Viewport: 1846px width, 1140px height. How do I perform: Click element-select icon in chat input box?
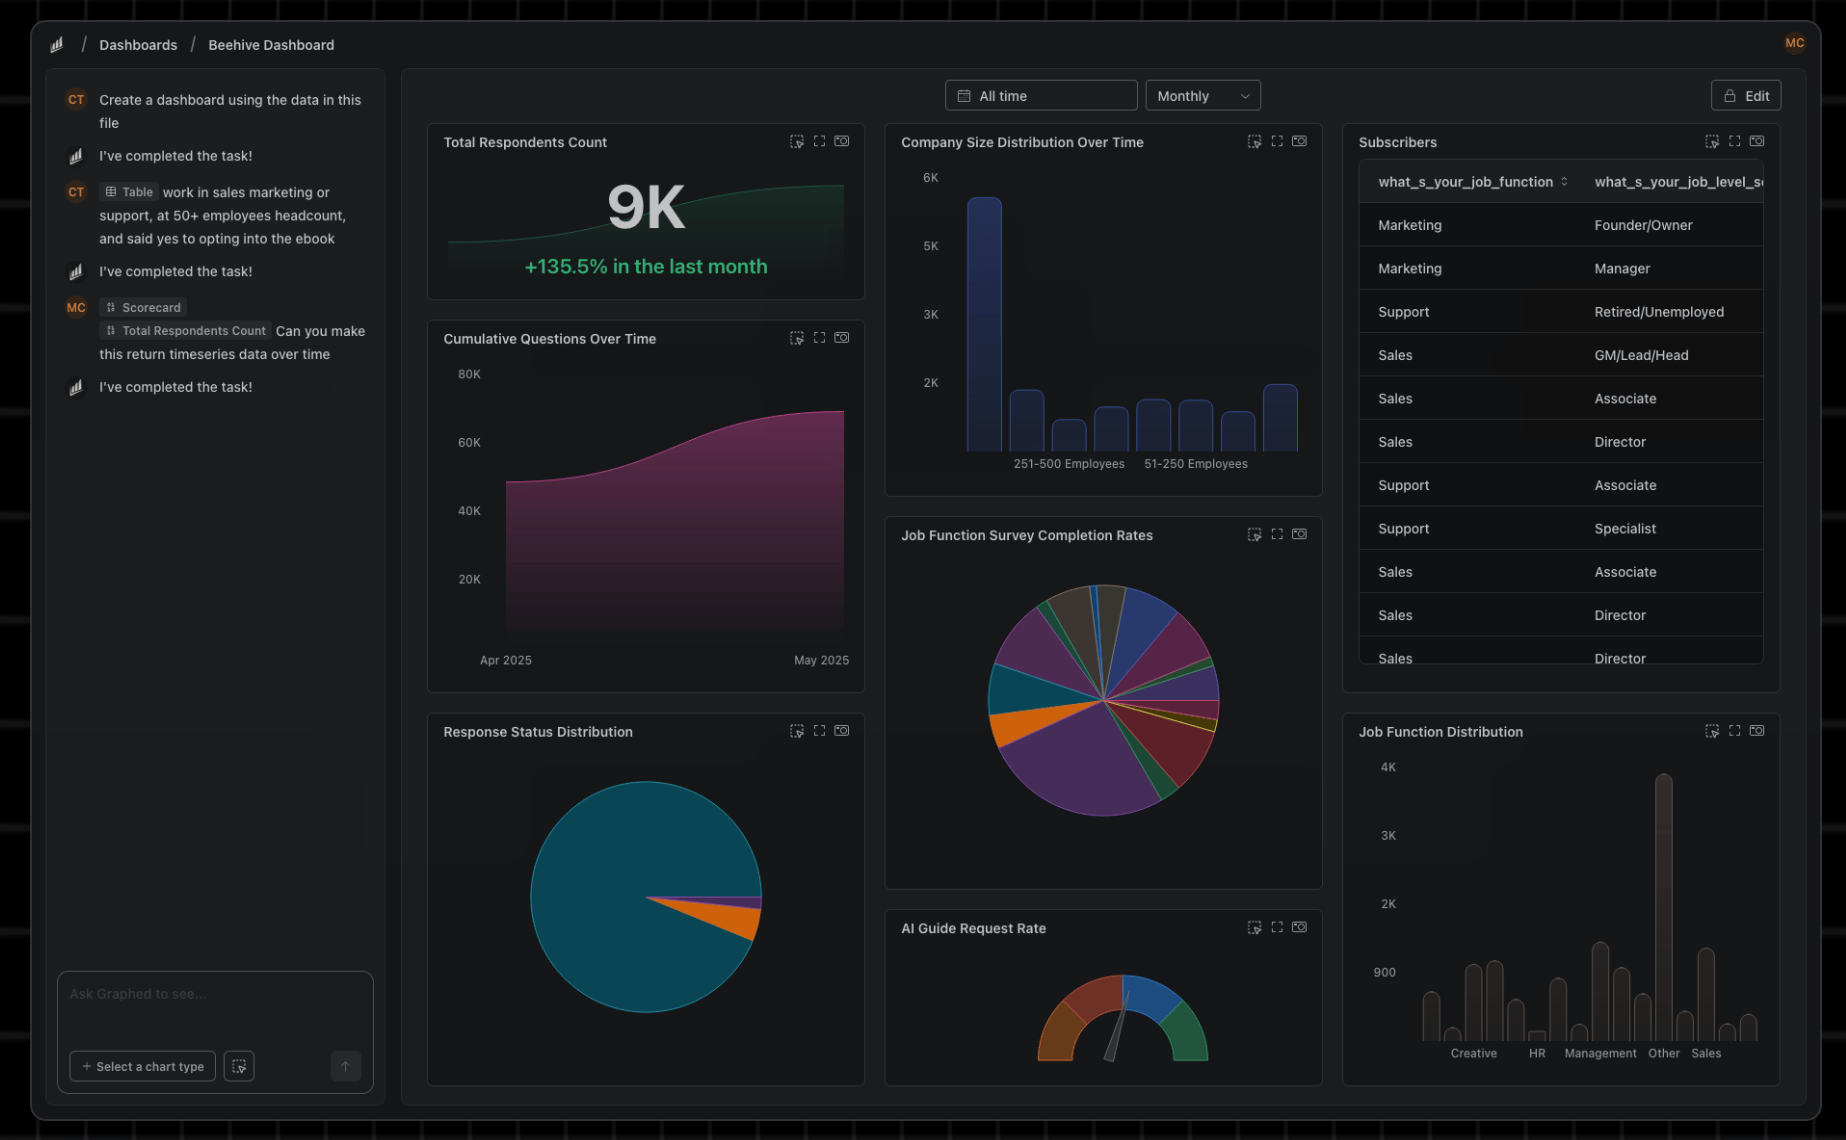point(239,1066)
